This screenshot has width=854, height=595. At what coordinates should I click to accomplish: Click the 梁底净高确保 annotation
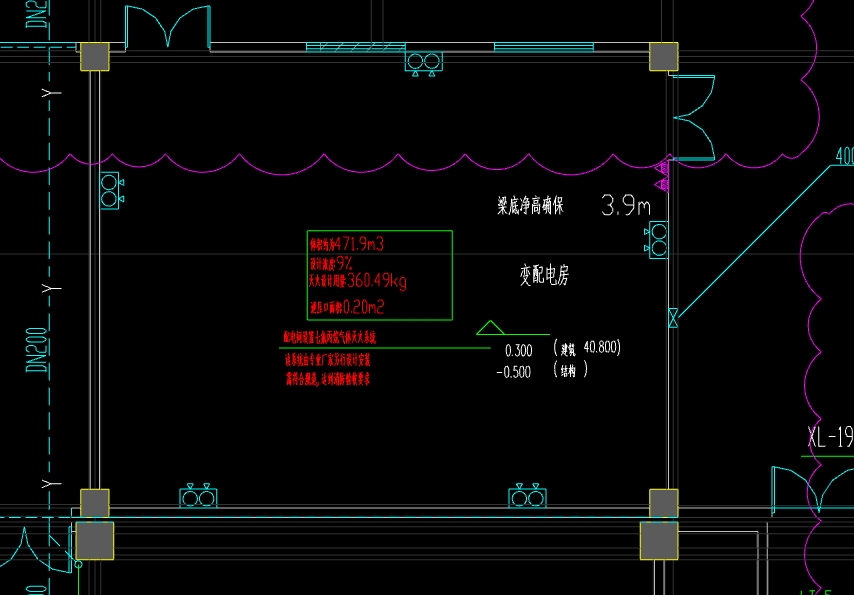pyautogui.click(x=530, y=206)
